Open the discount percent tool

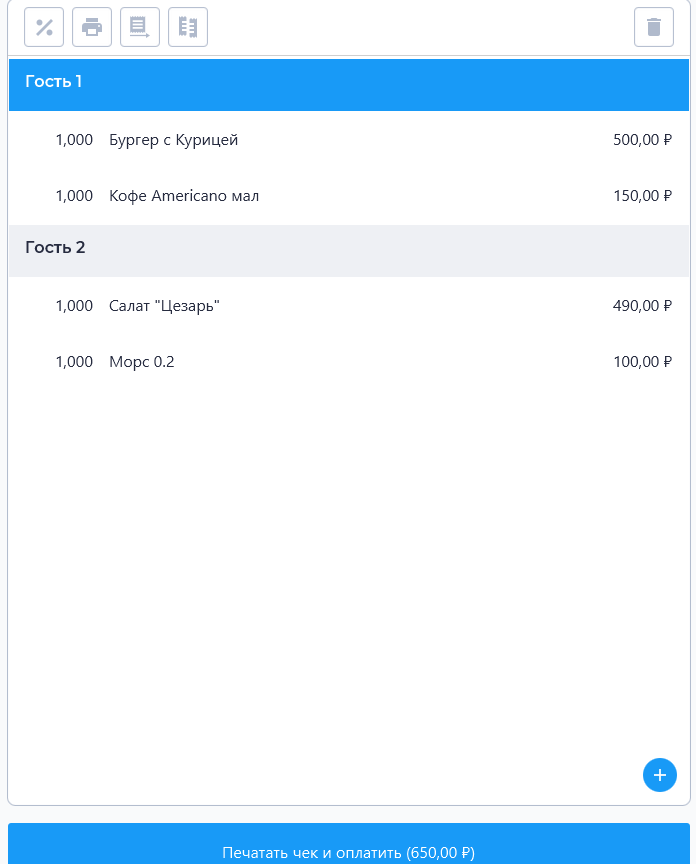click(44, 27)
